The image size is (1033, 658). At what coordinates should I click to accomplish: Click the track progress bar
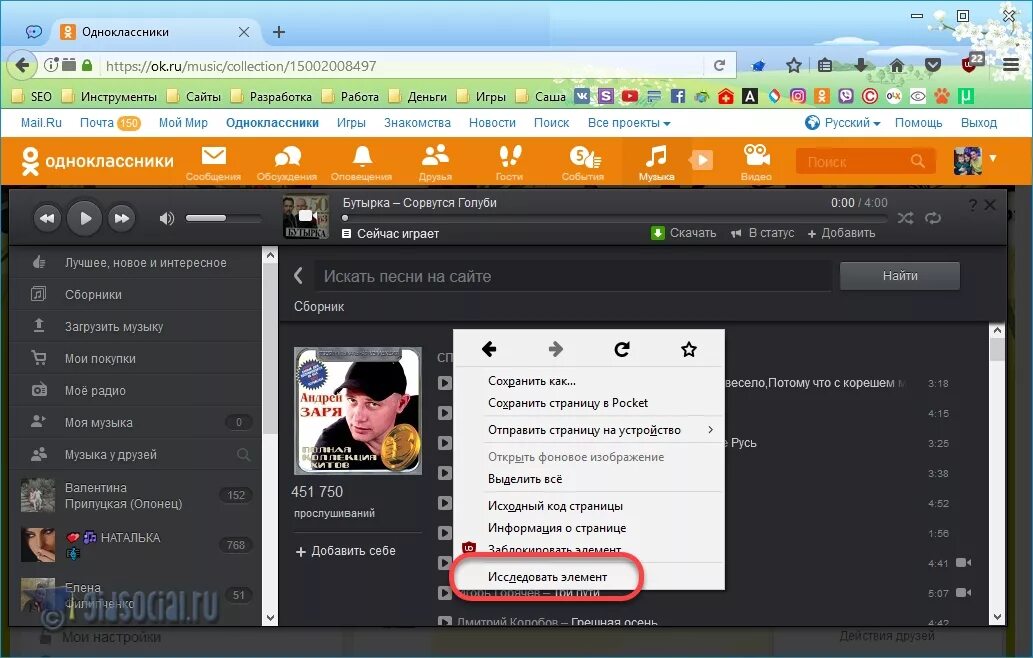614,217
